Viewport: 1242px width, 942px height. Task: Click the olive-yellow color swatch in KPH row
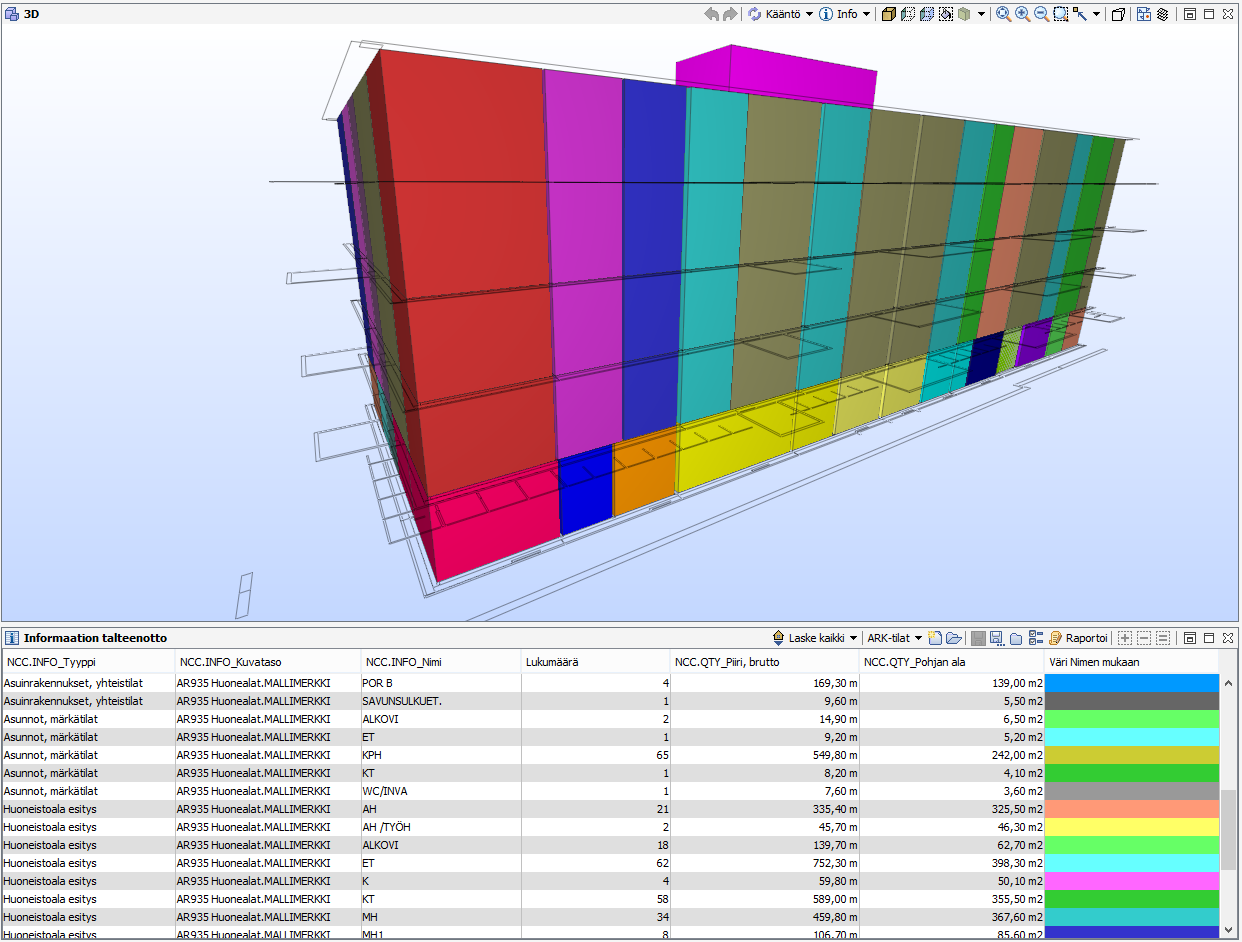pyautogui.click(x=1132, y=755)
